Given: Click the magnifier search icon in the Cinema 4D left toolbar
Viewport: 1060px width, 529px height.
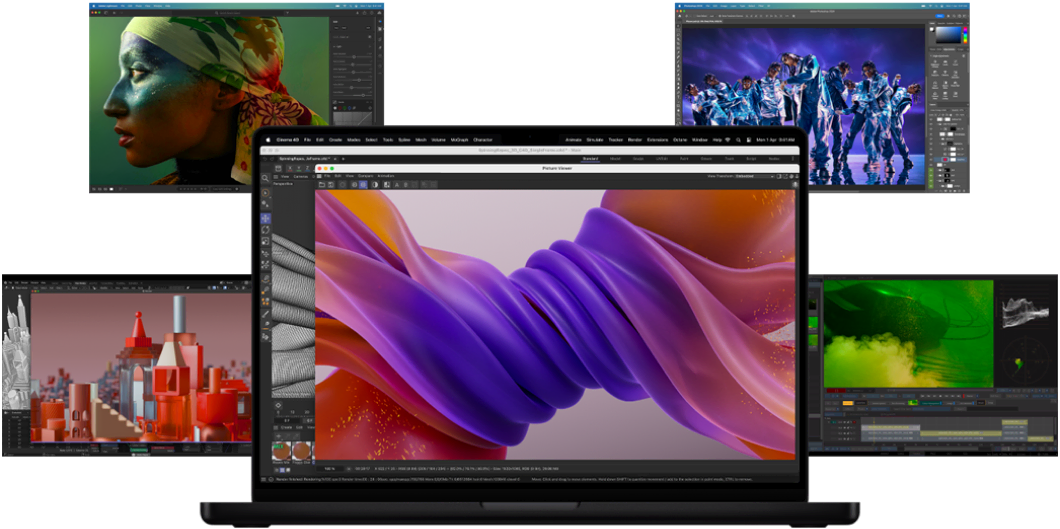Looking at the screenshot, I should point(265,178).
